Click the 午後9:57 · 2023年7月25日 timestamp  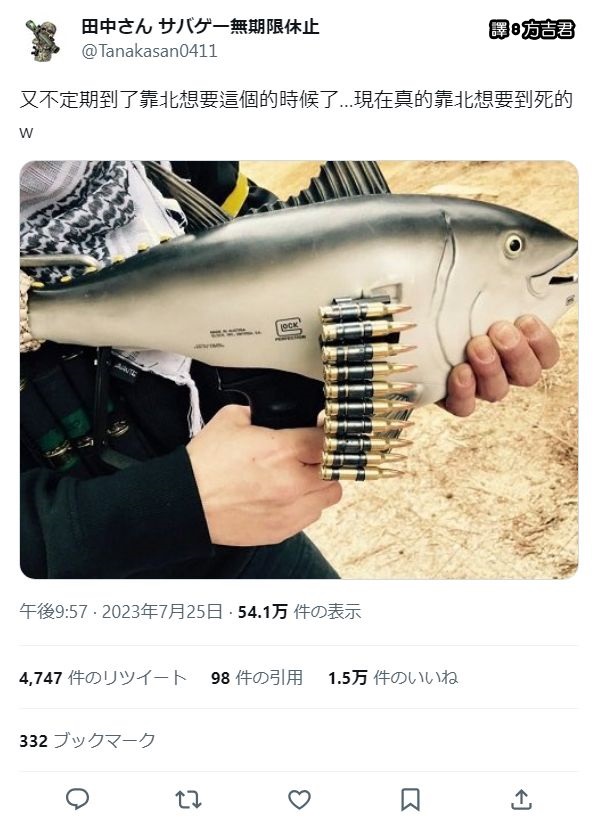pyautogui.click(x=121, y=611)
